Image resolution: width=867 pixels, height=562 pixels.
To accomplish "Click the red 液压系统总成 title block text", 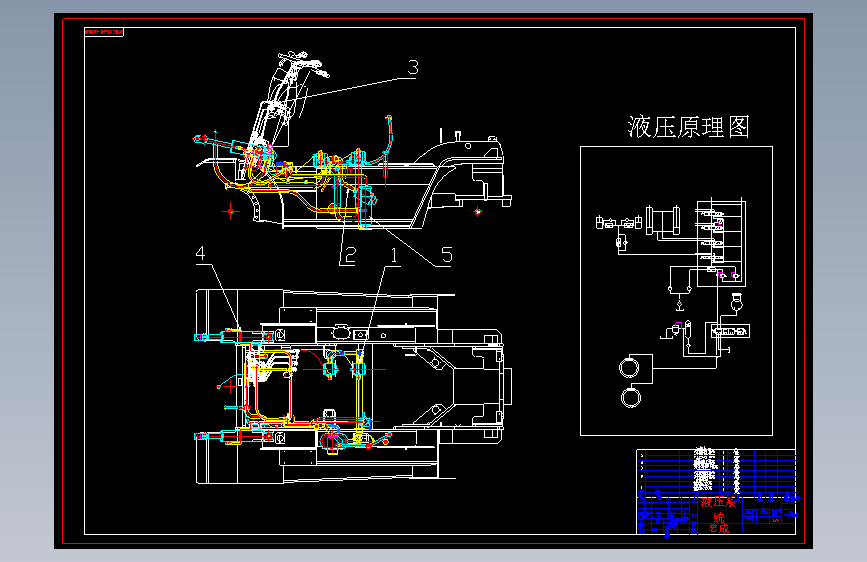I will coord(718,515).
